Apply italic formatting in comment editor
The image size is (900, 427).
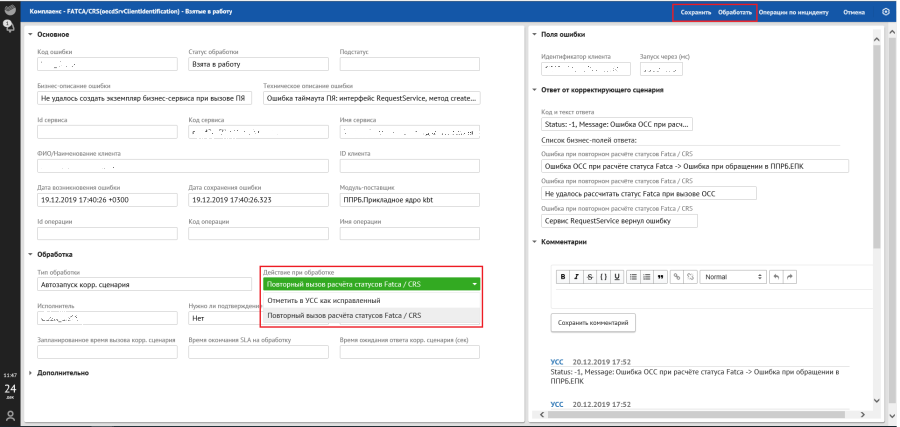576,275
